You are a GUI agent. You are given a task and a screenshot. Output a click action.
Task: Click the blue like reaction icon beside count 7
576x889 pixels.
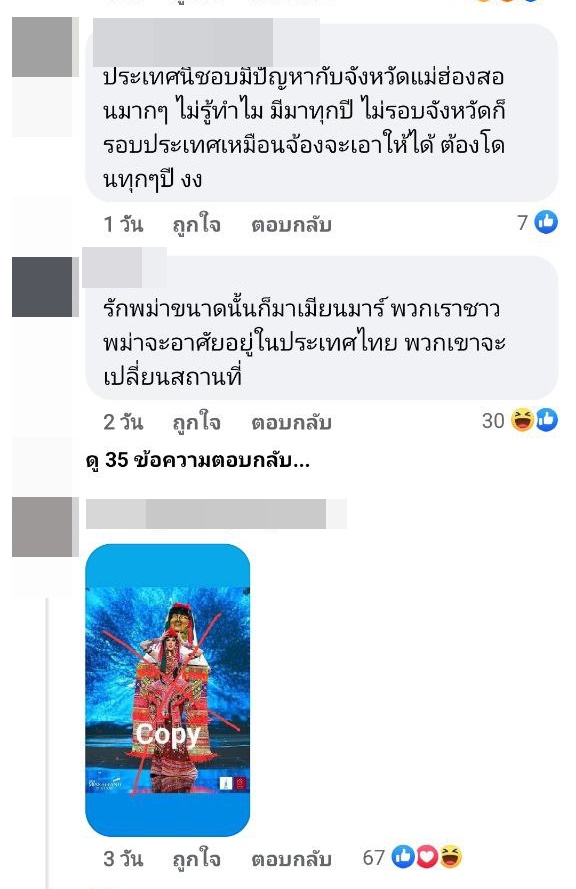(547, 222)
